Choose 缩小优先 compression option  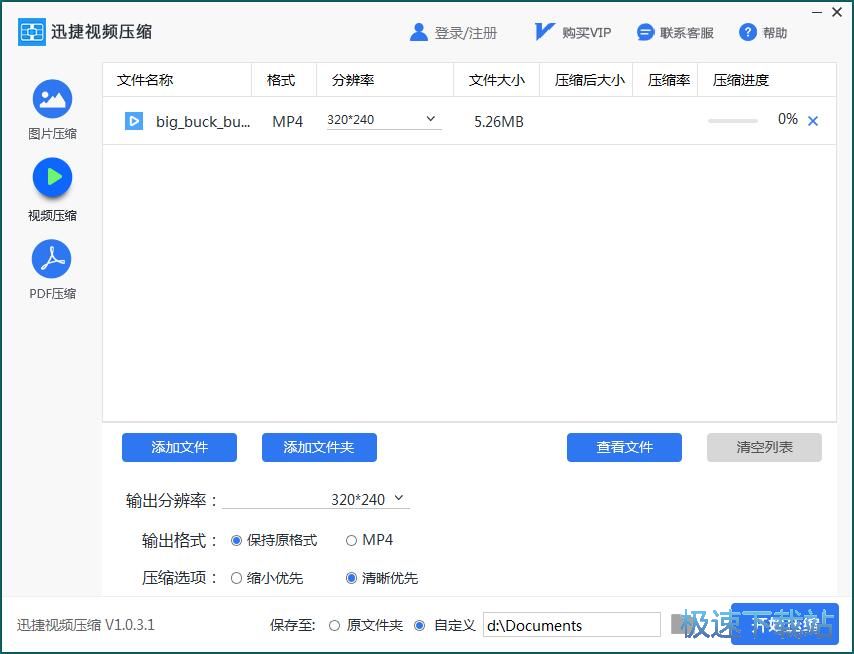[237, 578]
